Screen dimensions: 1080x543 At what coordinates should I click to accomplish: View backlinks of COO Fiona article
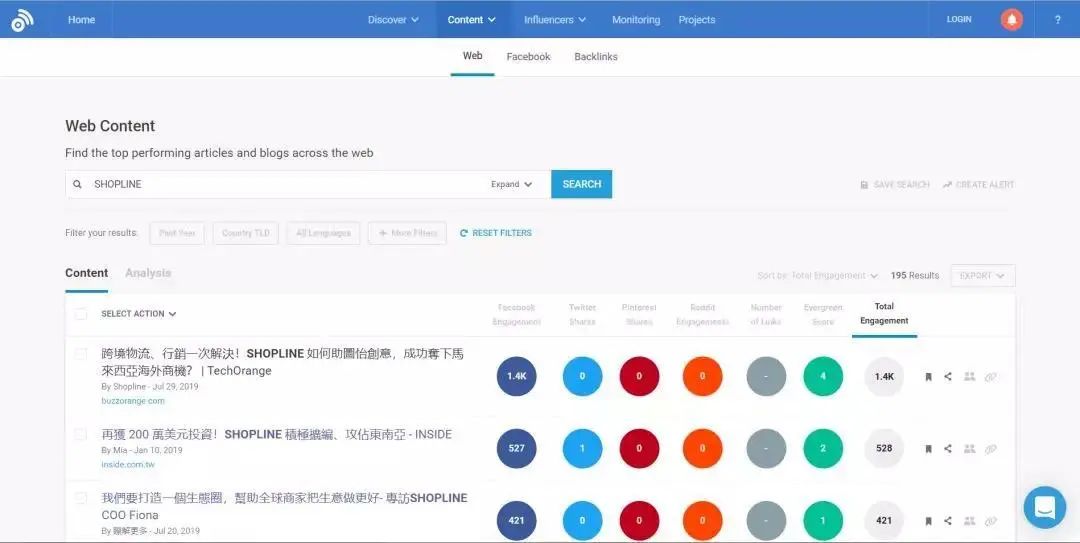tap(990, 521)
